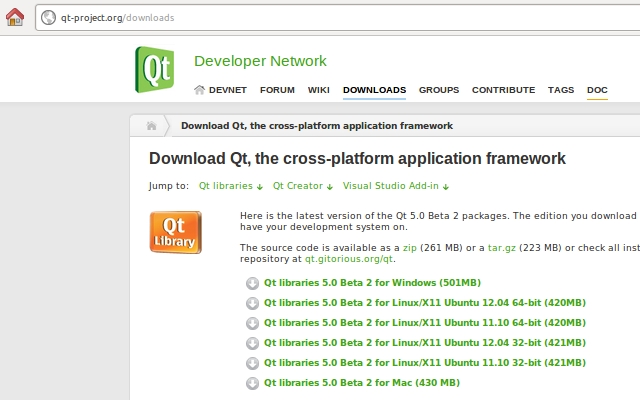Open qt.gitorious.org/qt repository link

click(x=349, y=259)
